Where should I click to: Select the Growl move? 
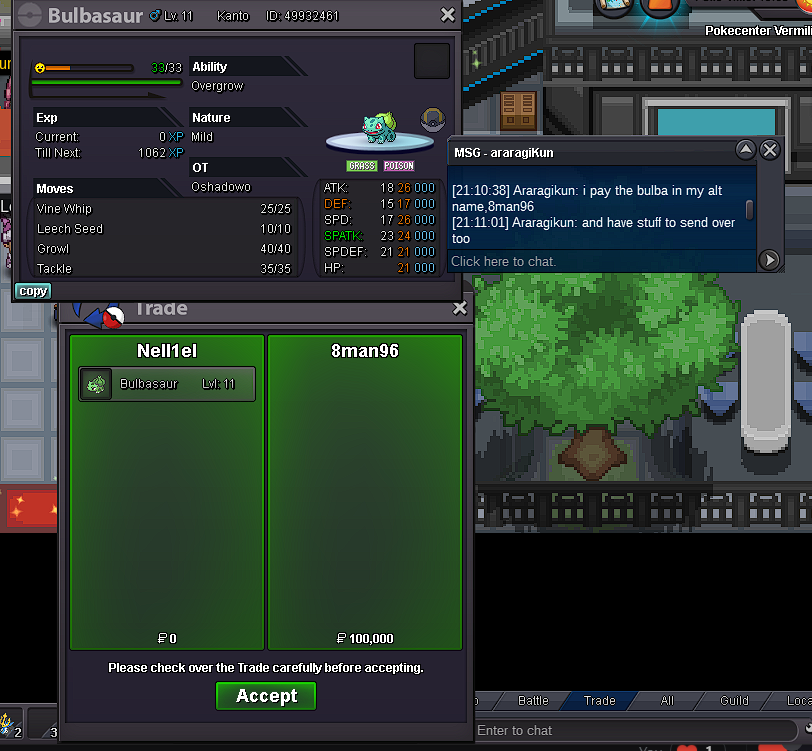[x=164, y=249]
